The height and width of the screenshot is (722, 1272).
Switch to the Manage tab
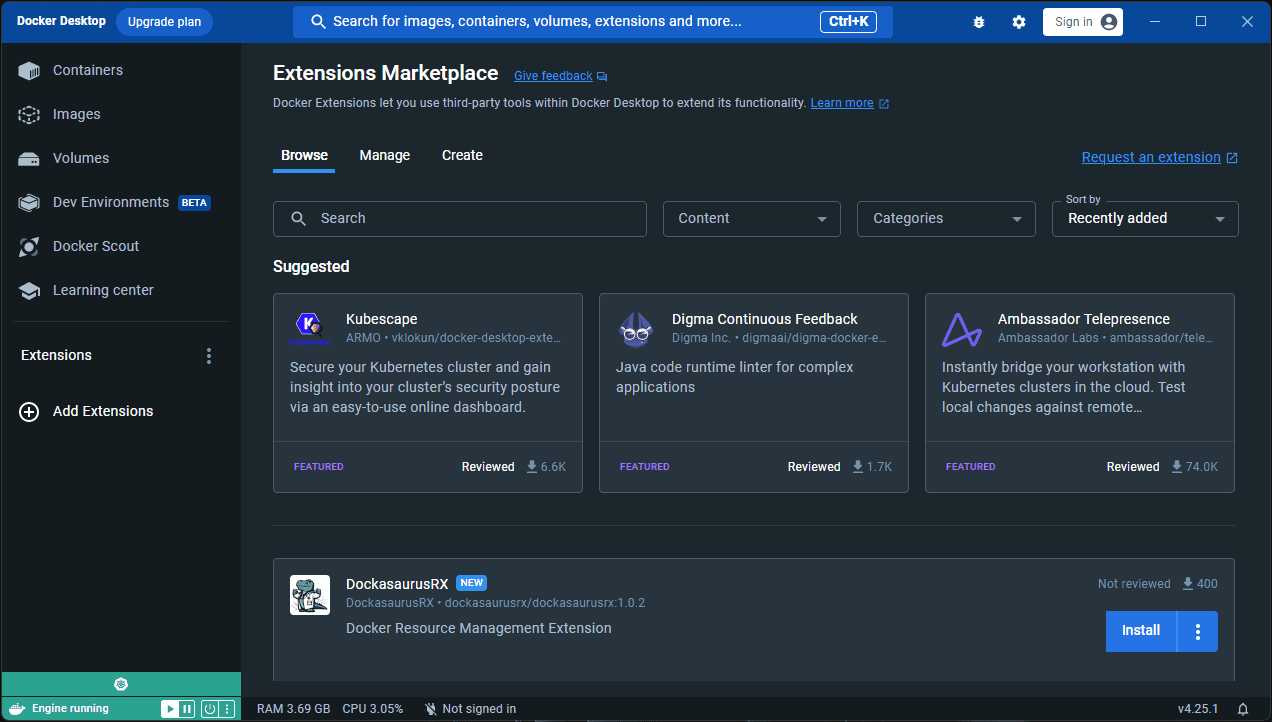[x=385, y=156]
